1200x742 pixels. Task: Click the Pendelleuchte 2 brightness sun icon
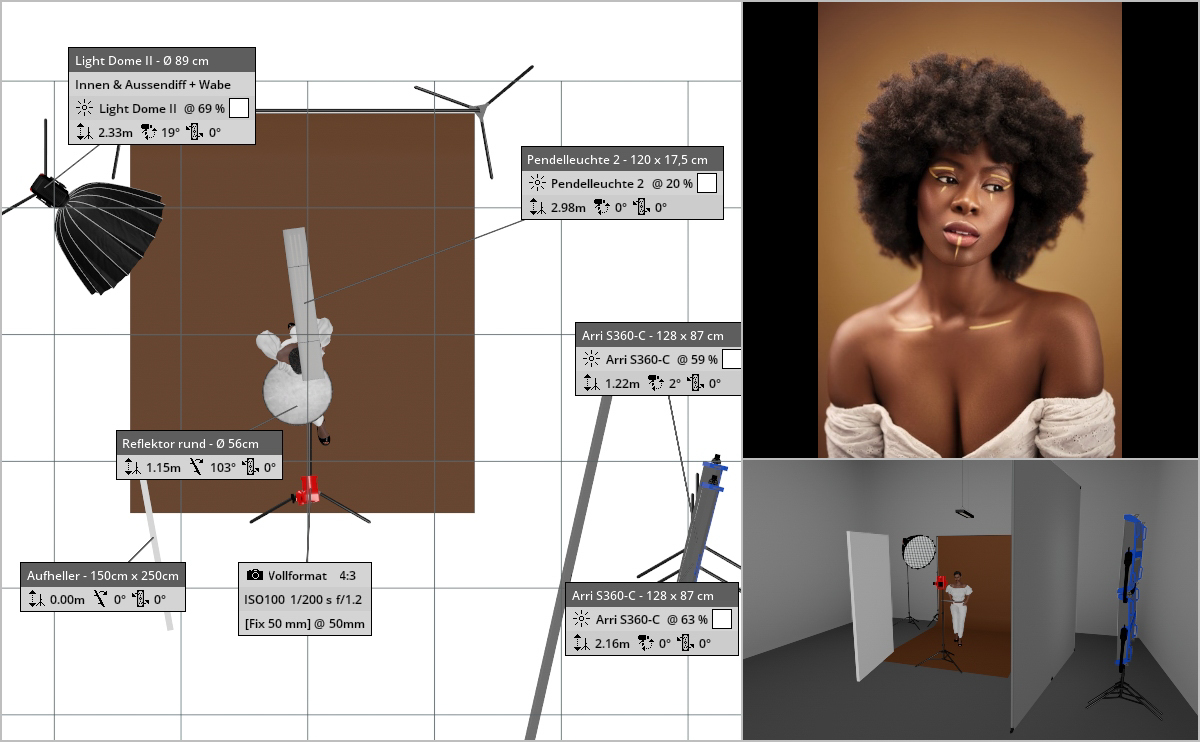[x=537, y=184]
